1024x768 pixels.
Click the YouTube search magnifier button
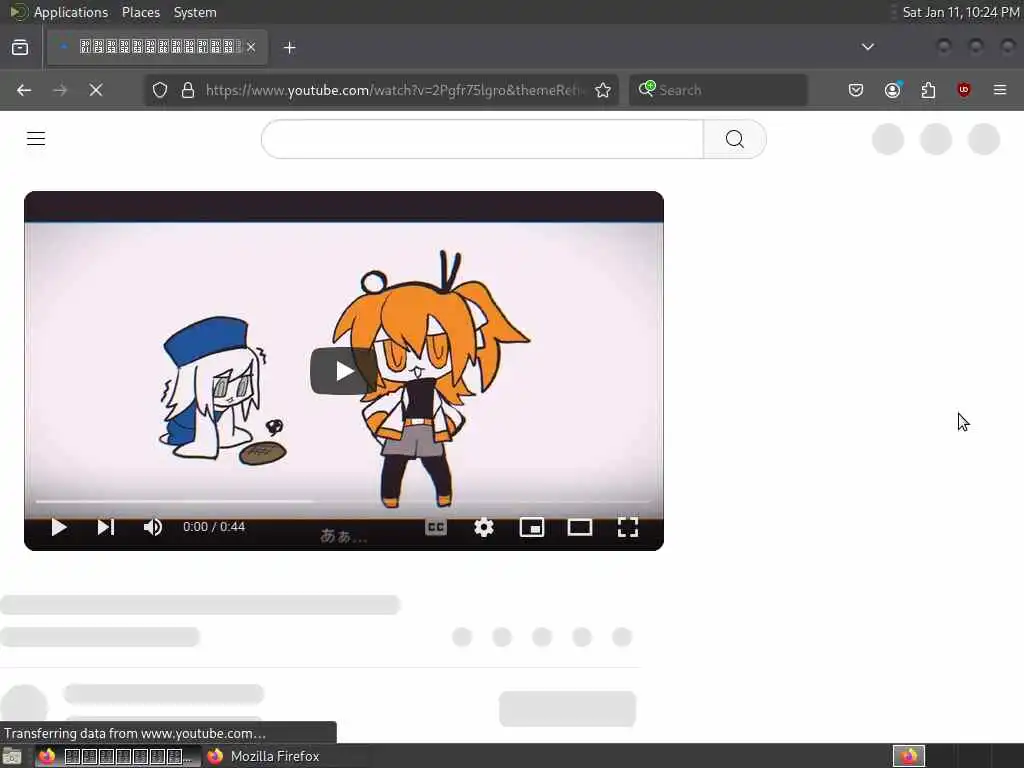coord(735,138)
